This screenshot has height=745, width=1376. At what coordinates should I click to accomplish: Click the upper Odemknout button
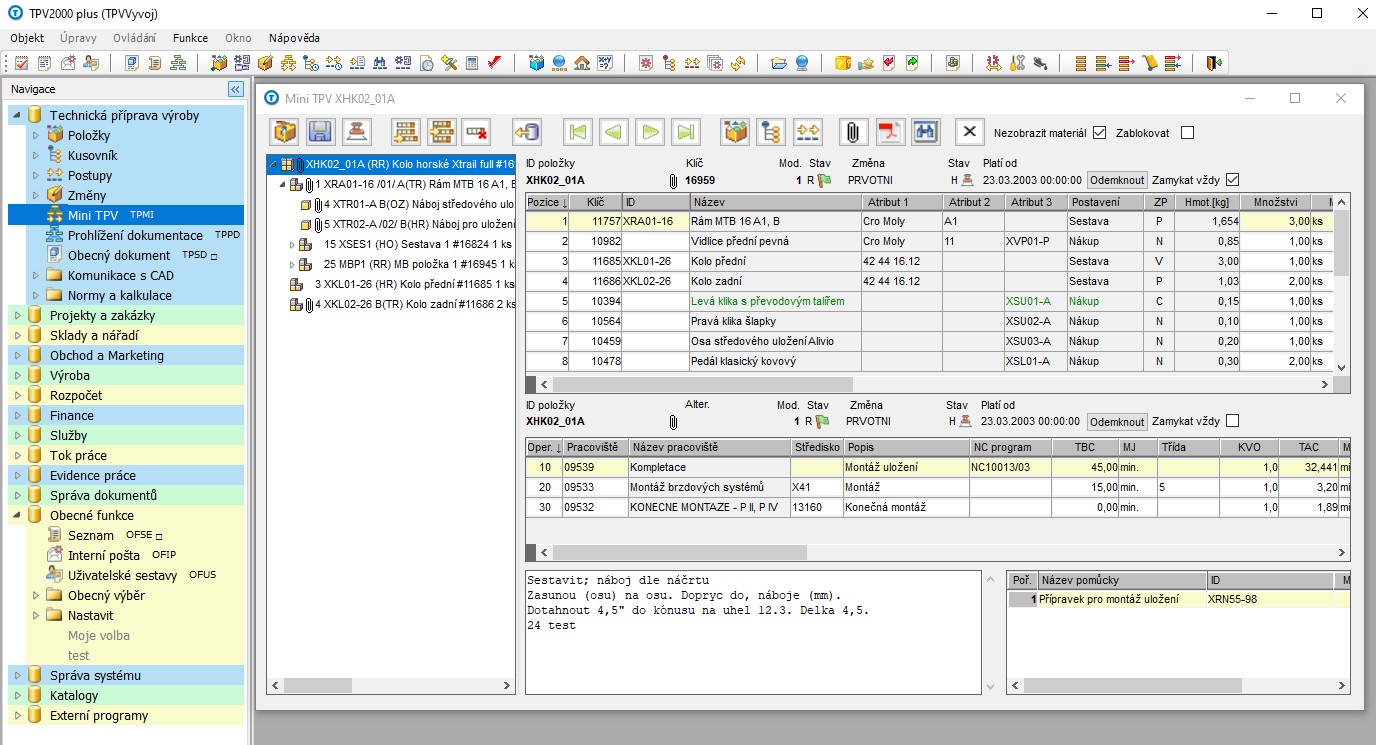[1116, 180]
